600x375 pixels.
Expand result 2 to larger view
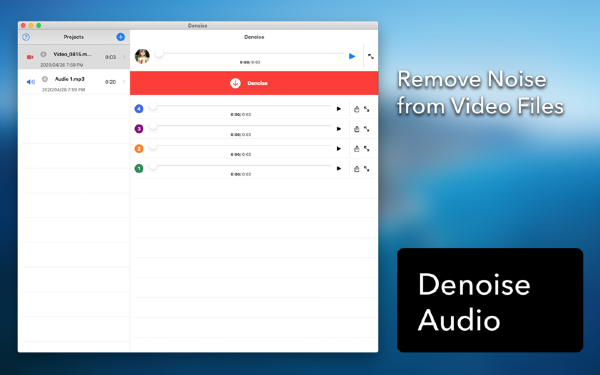(367, 149)
